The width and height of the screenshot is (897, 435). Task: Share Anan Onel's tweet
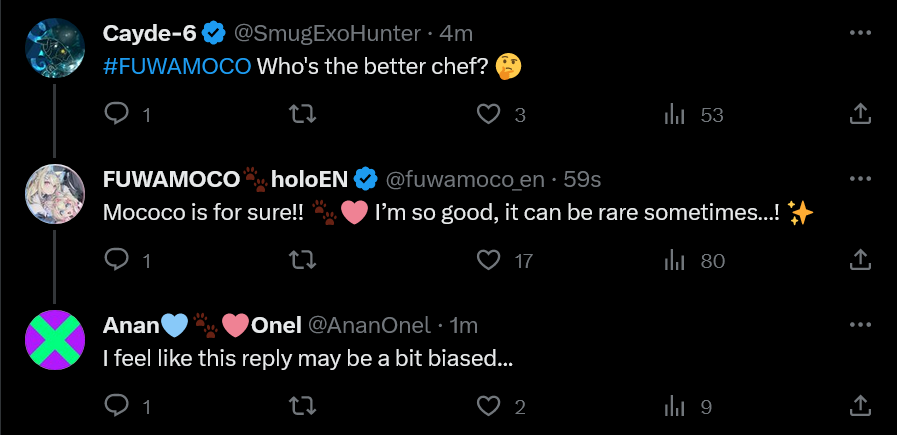(859, 406)
